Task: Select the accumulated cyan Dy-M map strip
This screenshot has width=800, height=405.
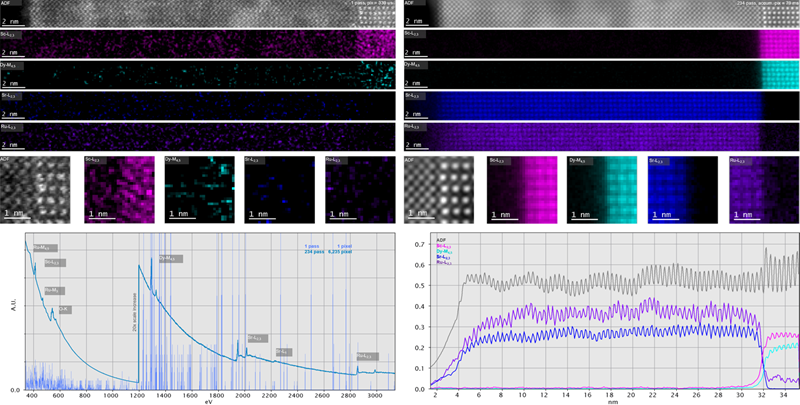Action: pos(602,75)
